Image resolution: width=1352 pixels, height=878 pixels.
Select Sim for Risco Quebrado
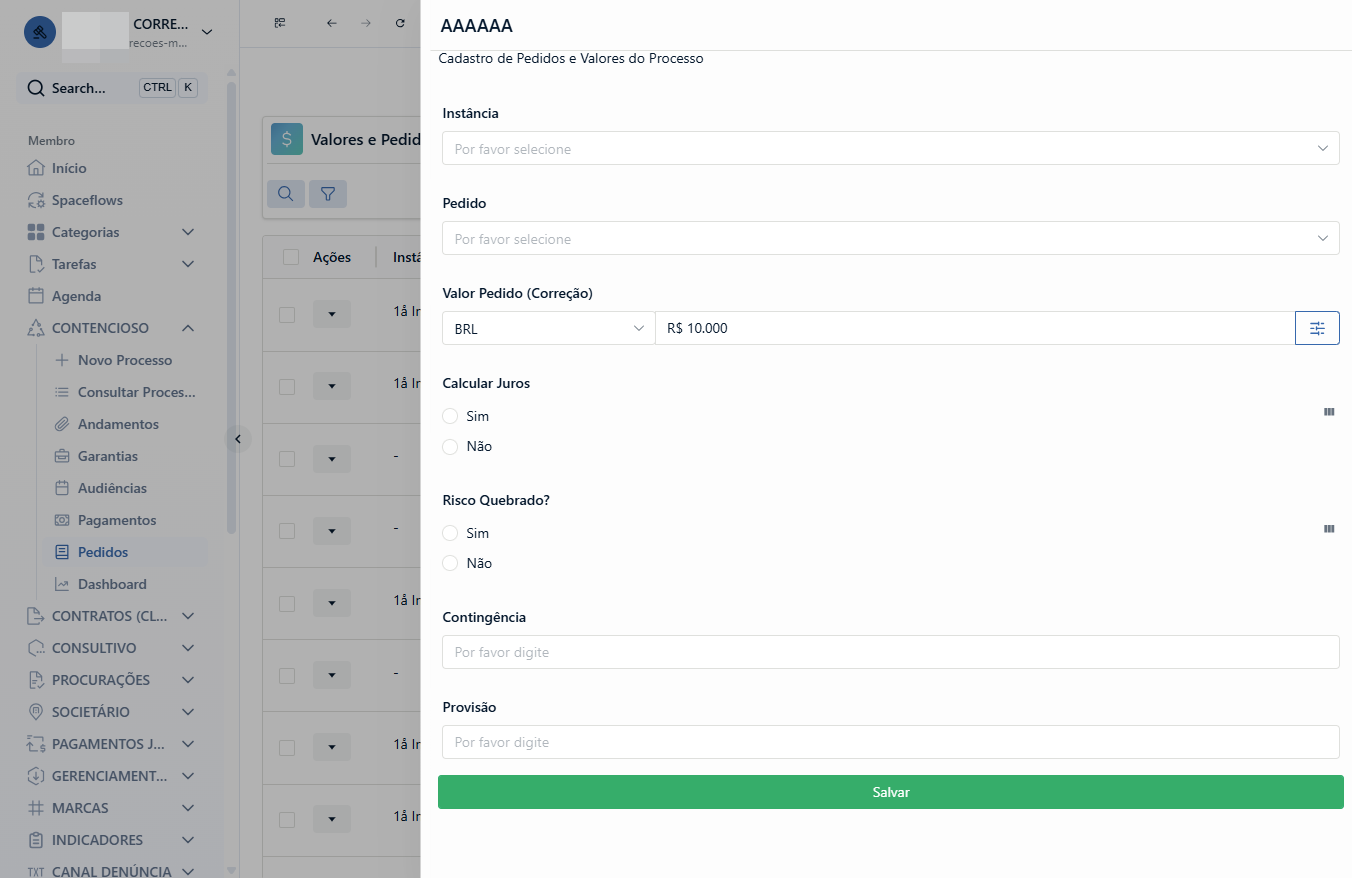pyautogui.click(x=450, y=533)
